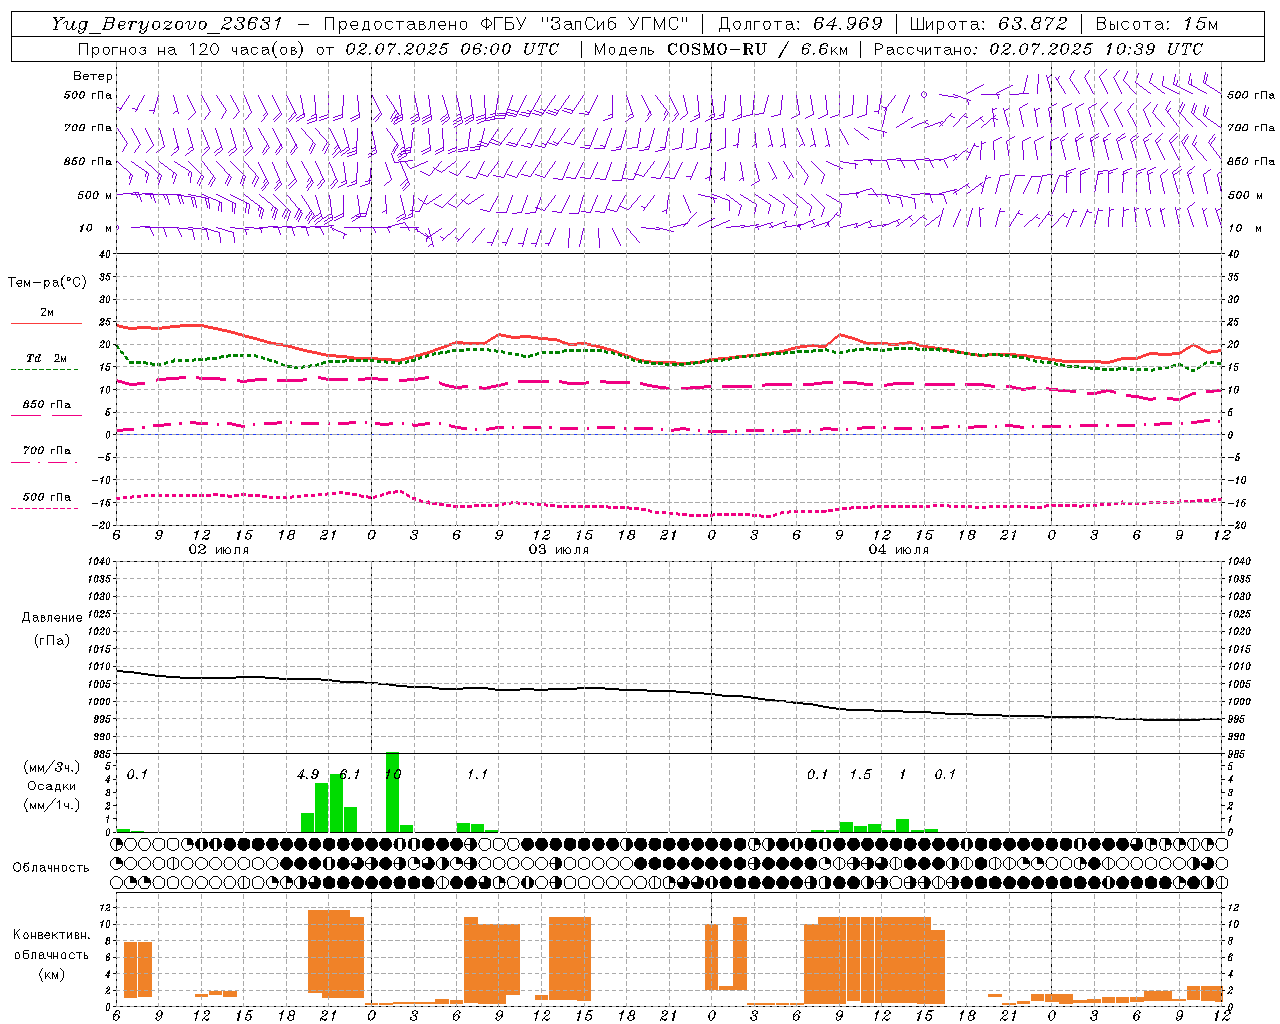Click the Тем-ра(°C) temperature panel label
Viewport: 1280px width, 1024px height.
coord(47,283)
